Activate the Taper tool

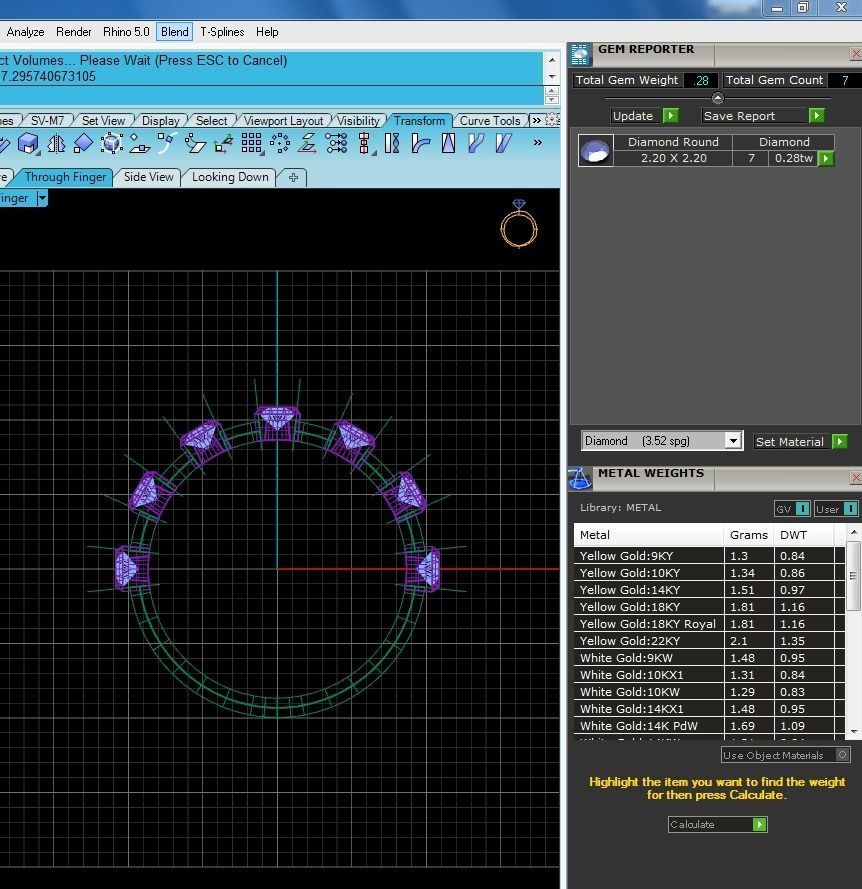tap(448, 143)
